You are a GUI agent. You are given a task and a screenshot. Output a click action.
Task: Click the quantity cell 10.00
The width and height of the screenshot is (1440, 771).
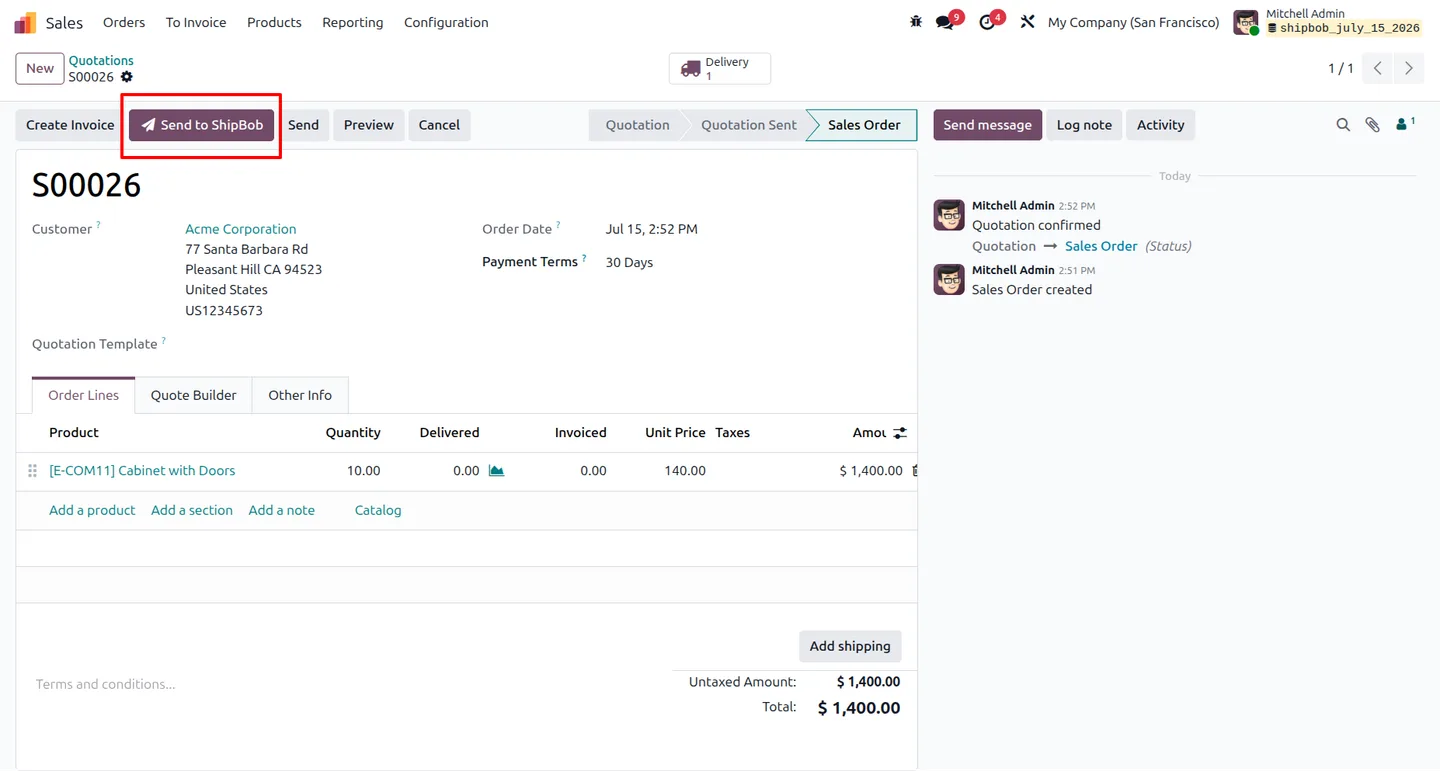(363, 470)
